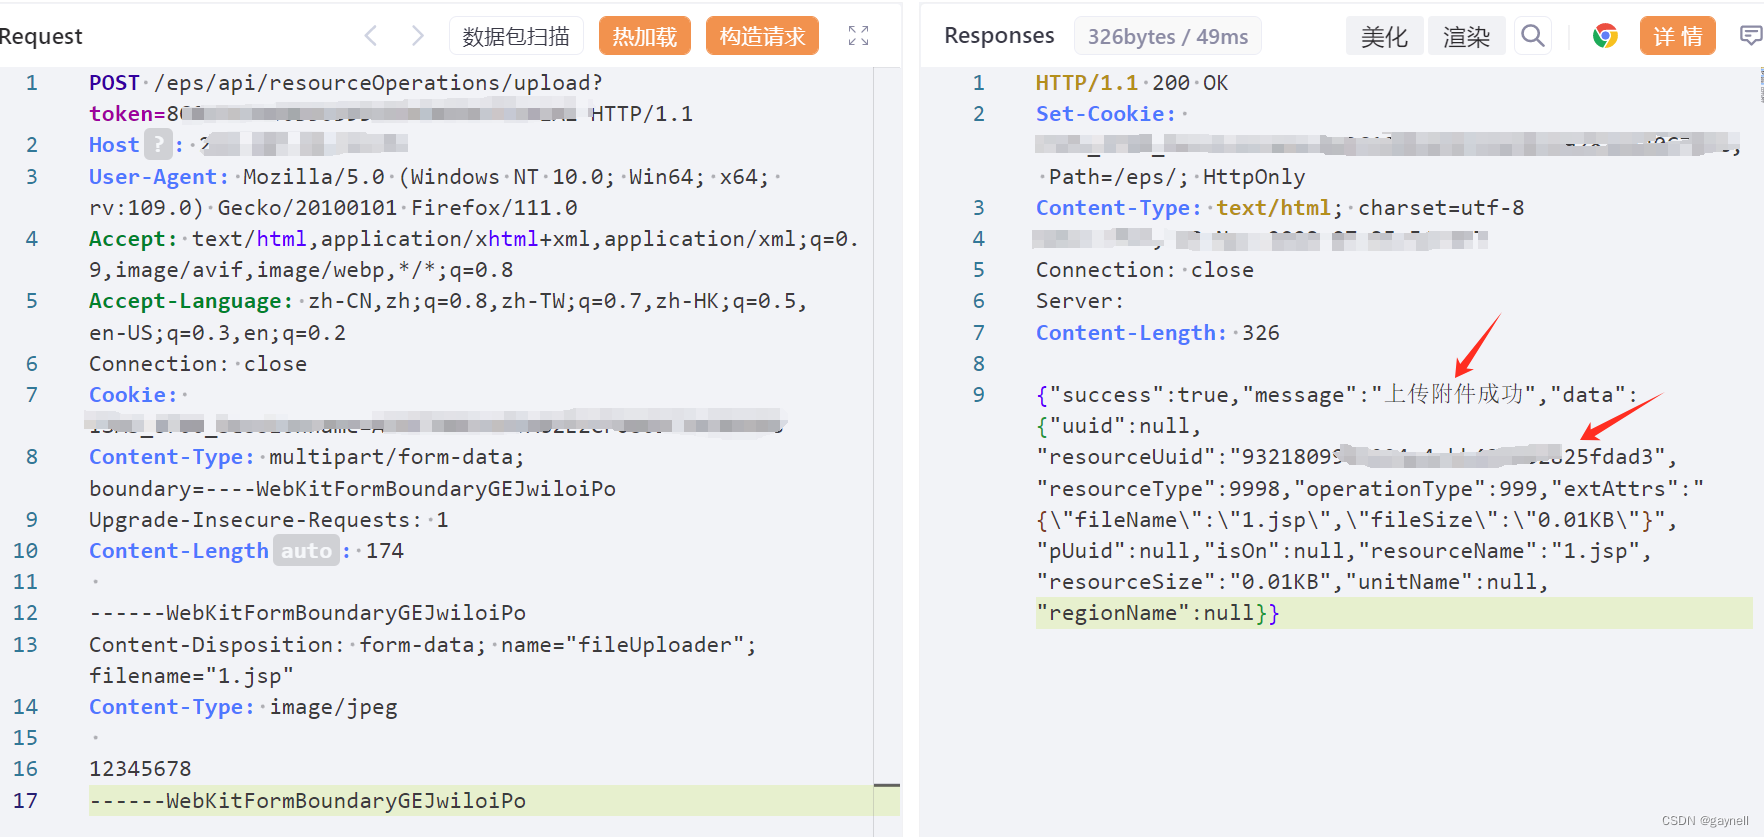Click the orange 详情 button

pos(1678,36)
